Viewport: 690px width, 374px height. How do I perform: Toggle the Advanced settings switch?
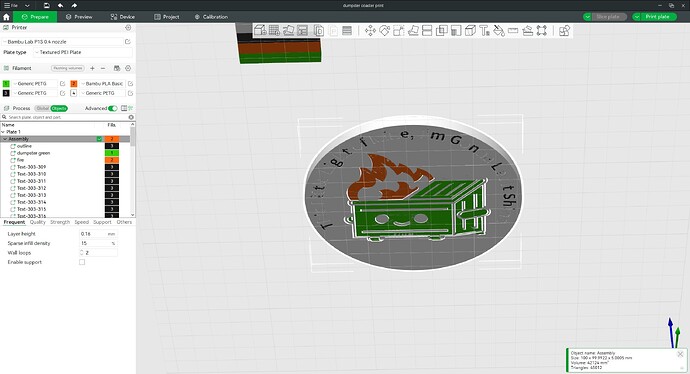click(x=113, y=108)
